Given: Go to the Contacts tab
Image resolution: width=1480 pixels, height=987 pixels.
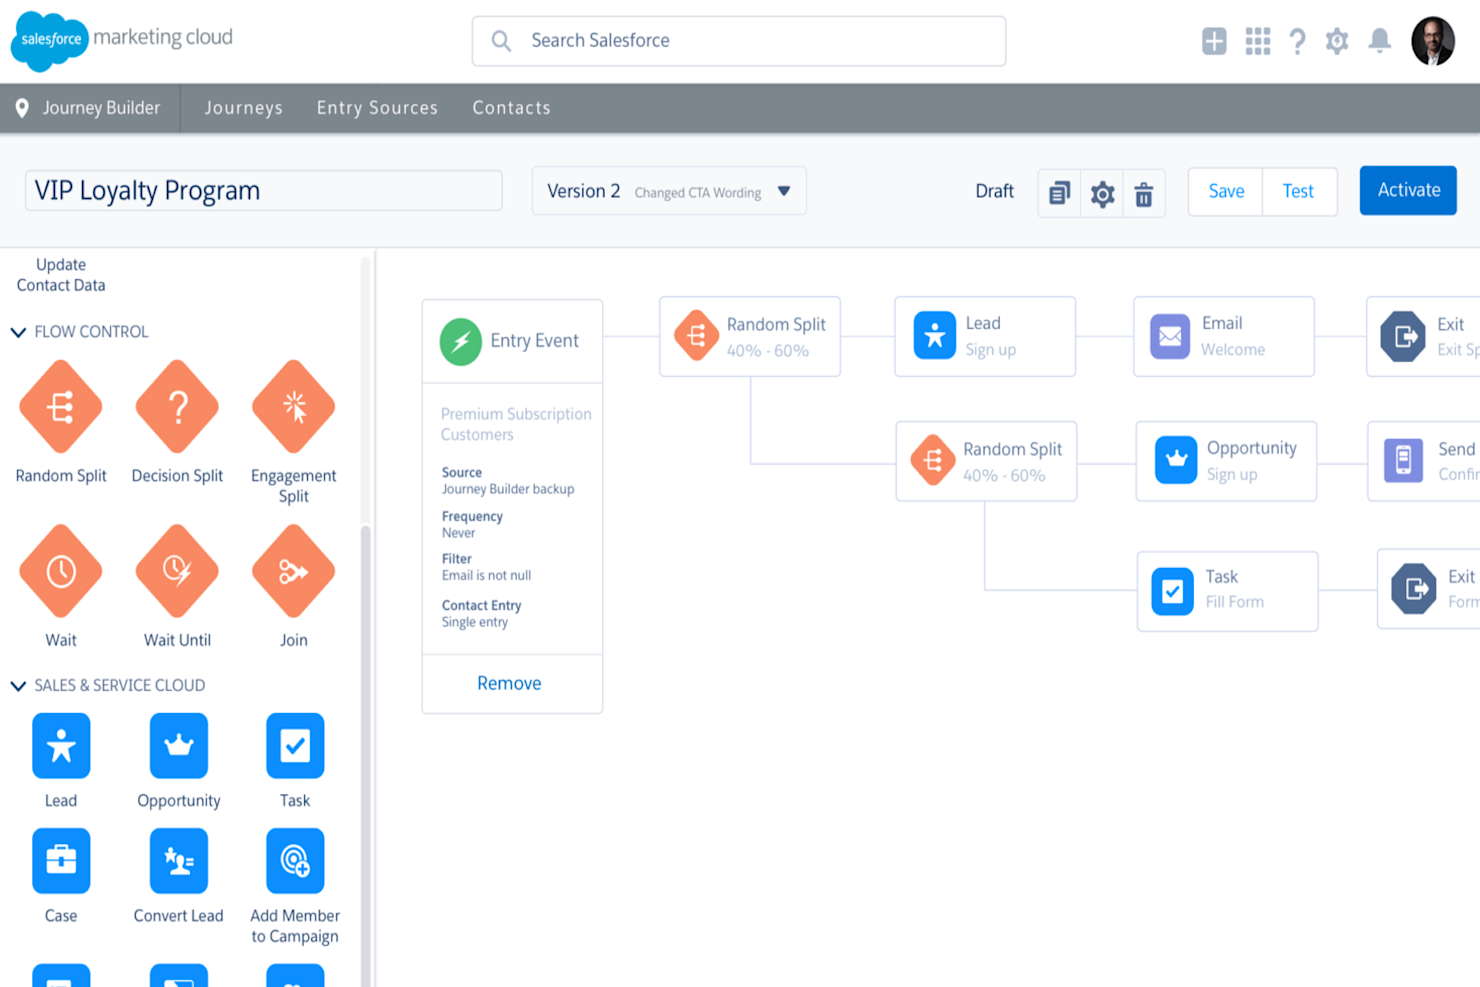Looking at the screenshot, I should coord(511,108).
